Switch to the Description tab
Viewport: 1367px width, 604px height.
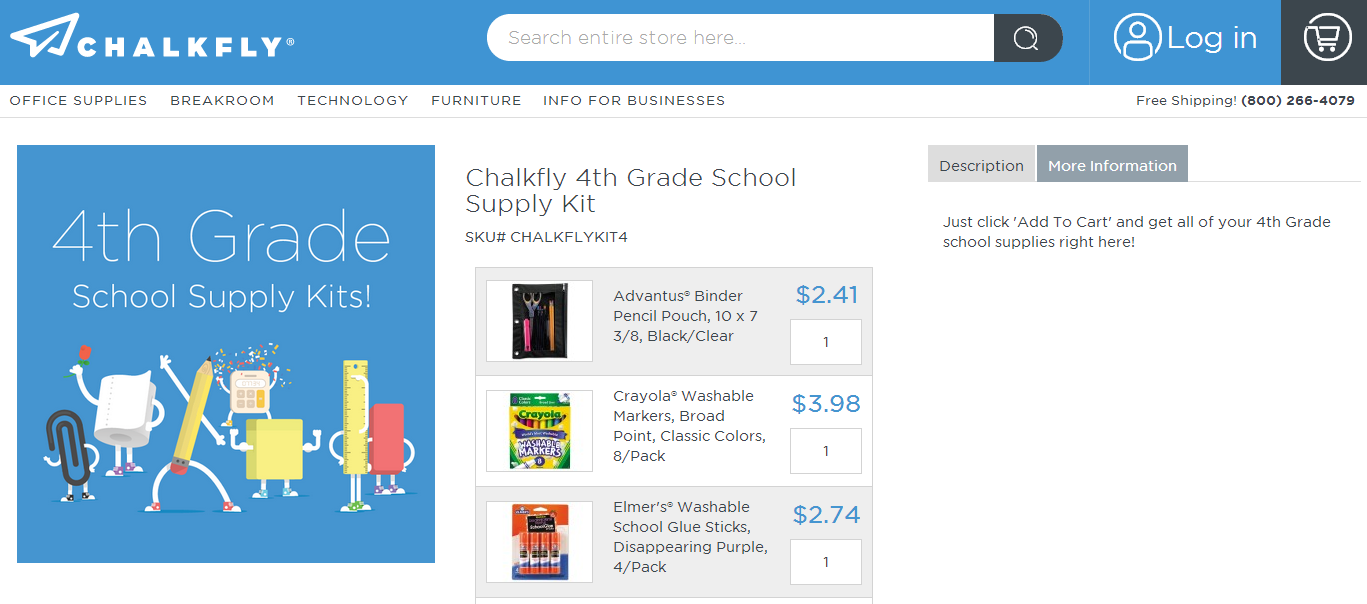pyautogui.click(x=981, y=165)
